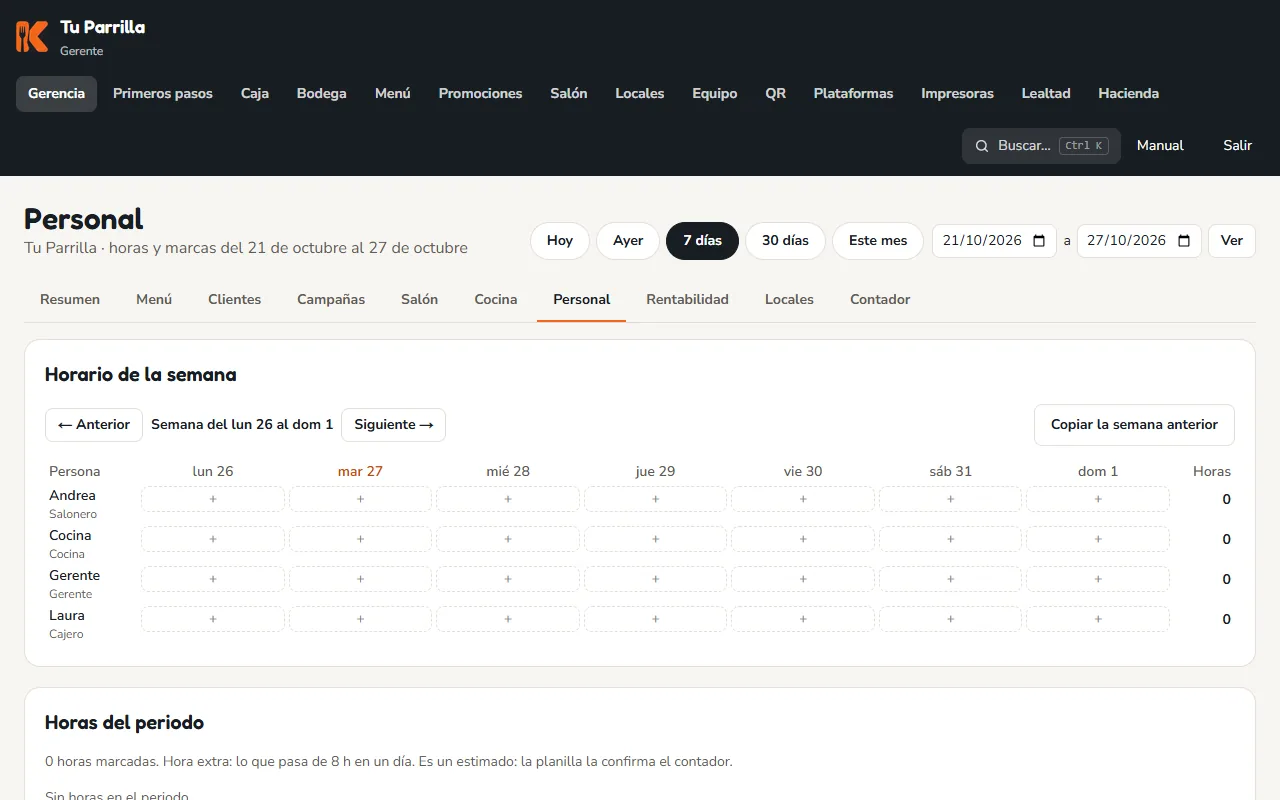Viewport: 1280px width, 800px height.
Task: Open calendar picker on 27/10/2026 date field
Action: [1184, 241]
